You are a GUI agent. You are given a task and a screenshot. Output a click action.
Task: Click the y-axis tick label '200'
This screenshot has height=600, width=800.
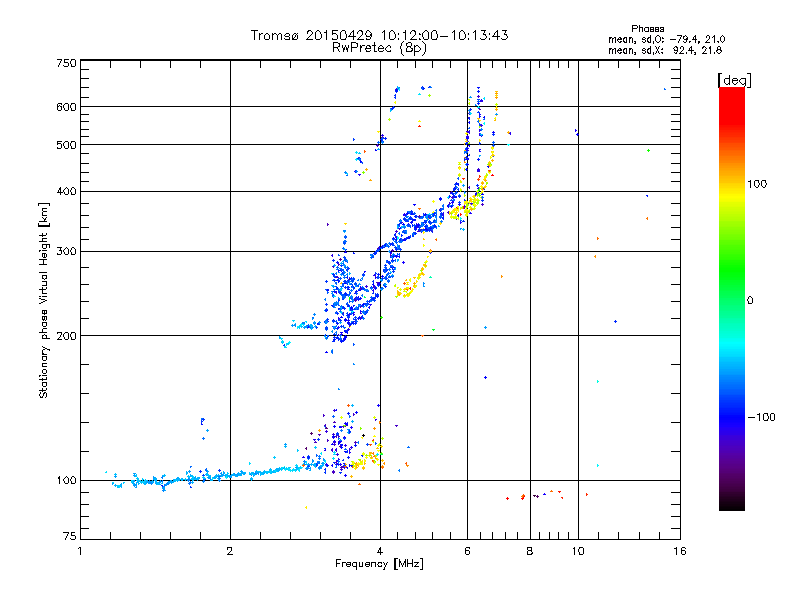click(x=66, y=336)
